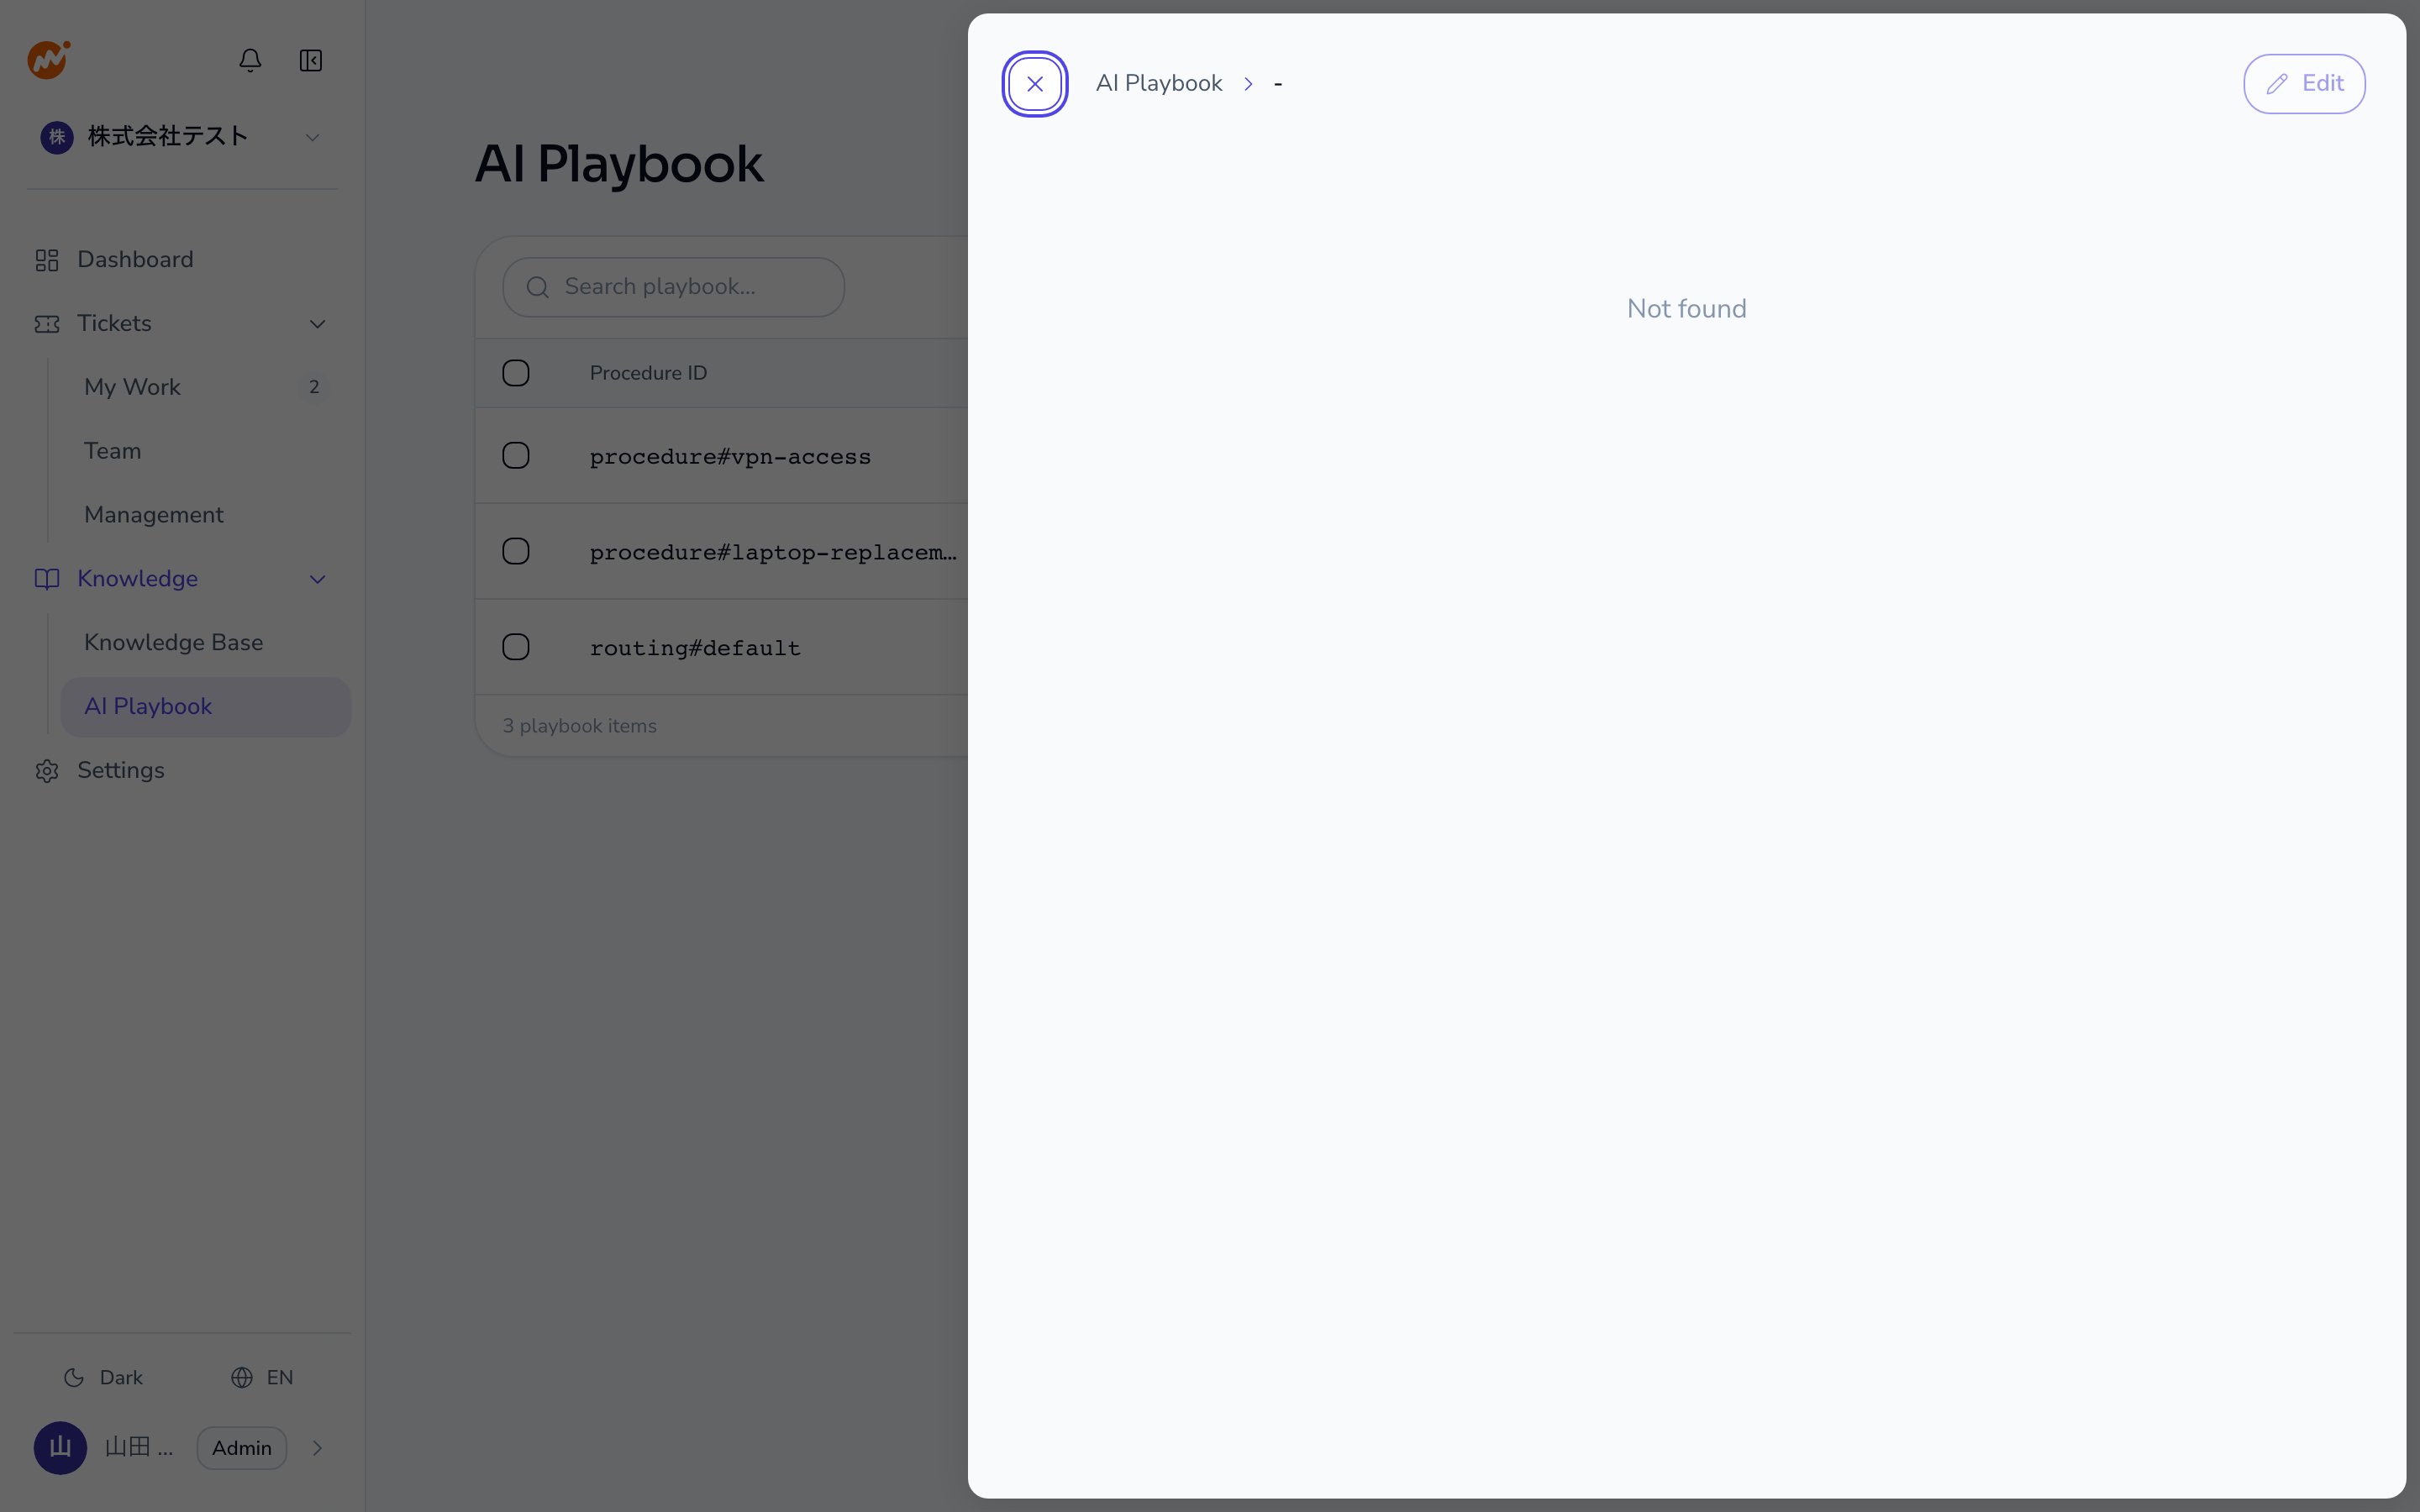Viewport: 2420px width, 1512px height.
Task: Click the Settings gear icon
Action: (47, 771)
